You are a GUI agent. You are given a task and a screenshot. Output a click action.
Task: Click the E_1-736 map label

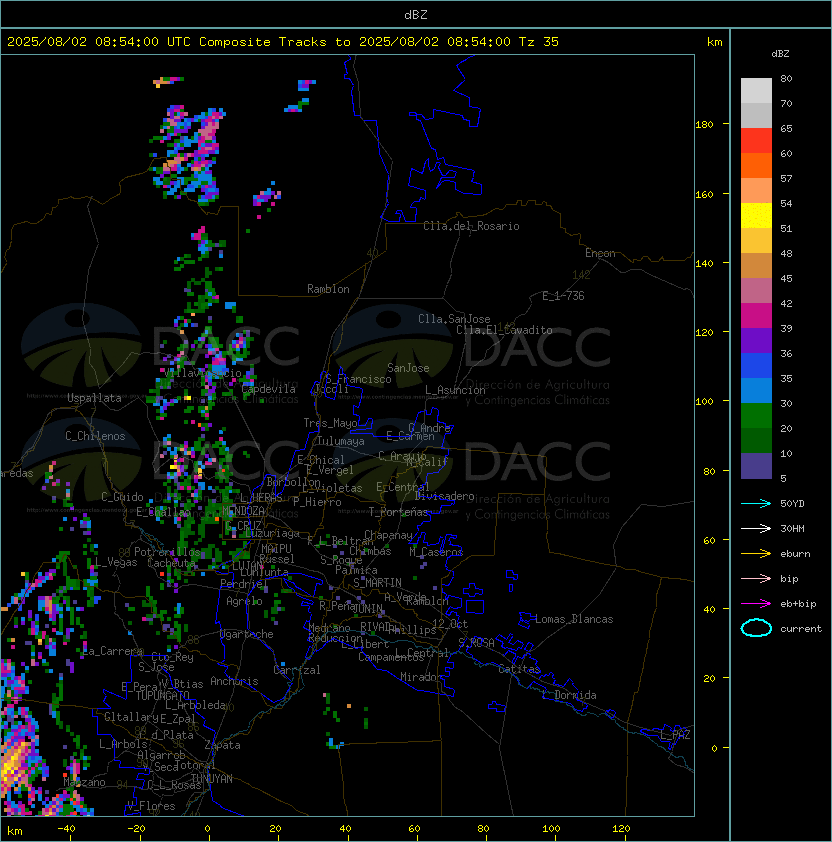pos(563,296)
